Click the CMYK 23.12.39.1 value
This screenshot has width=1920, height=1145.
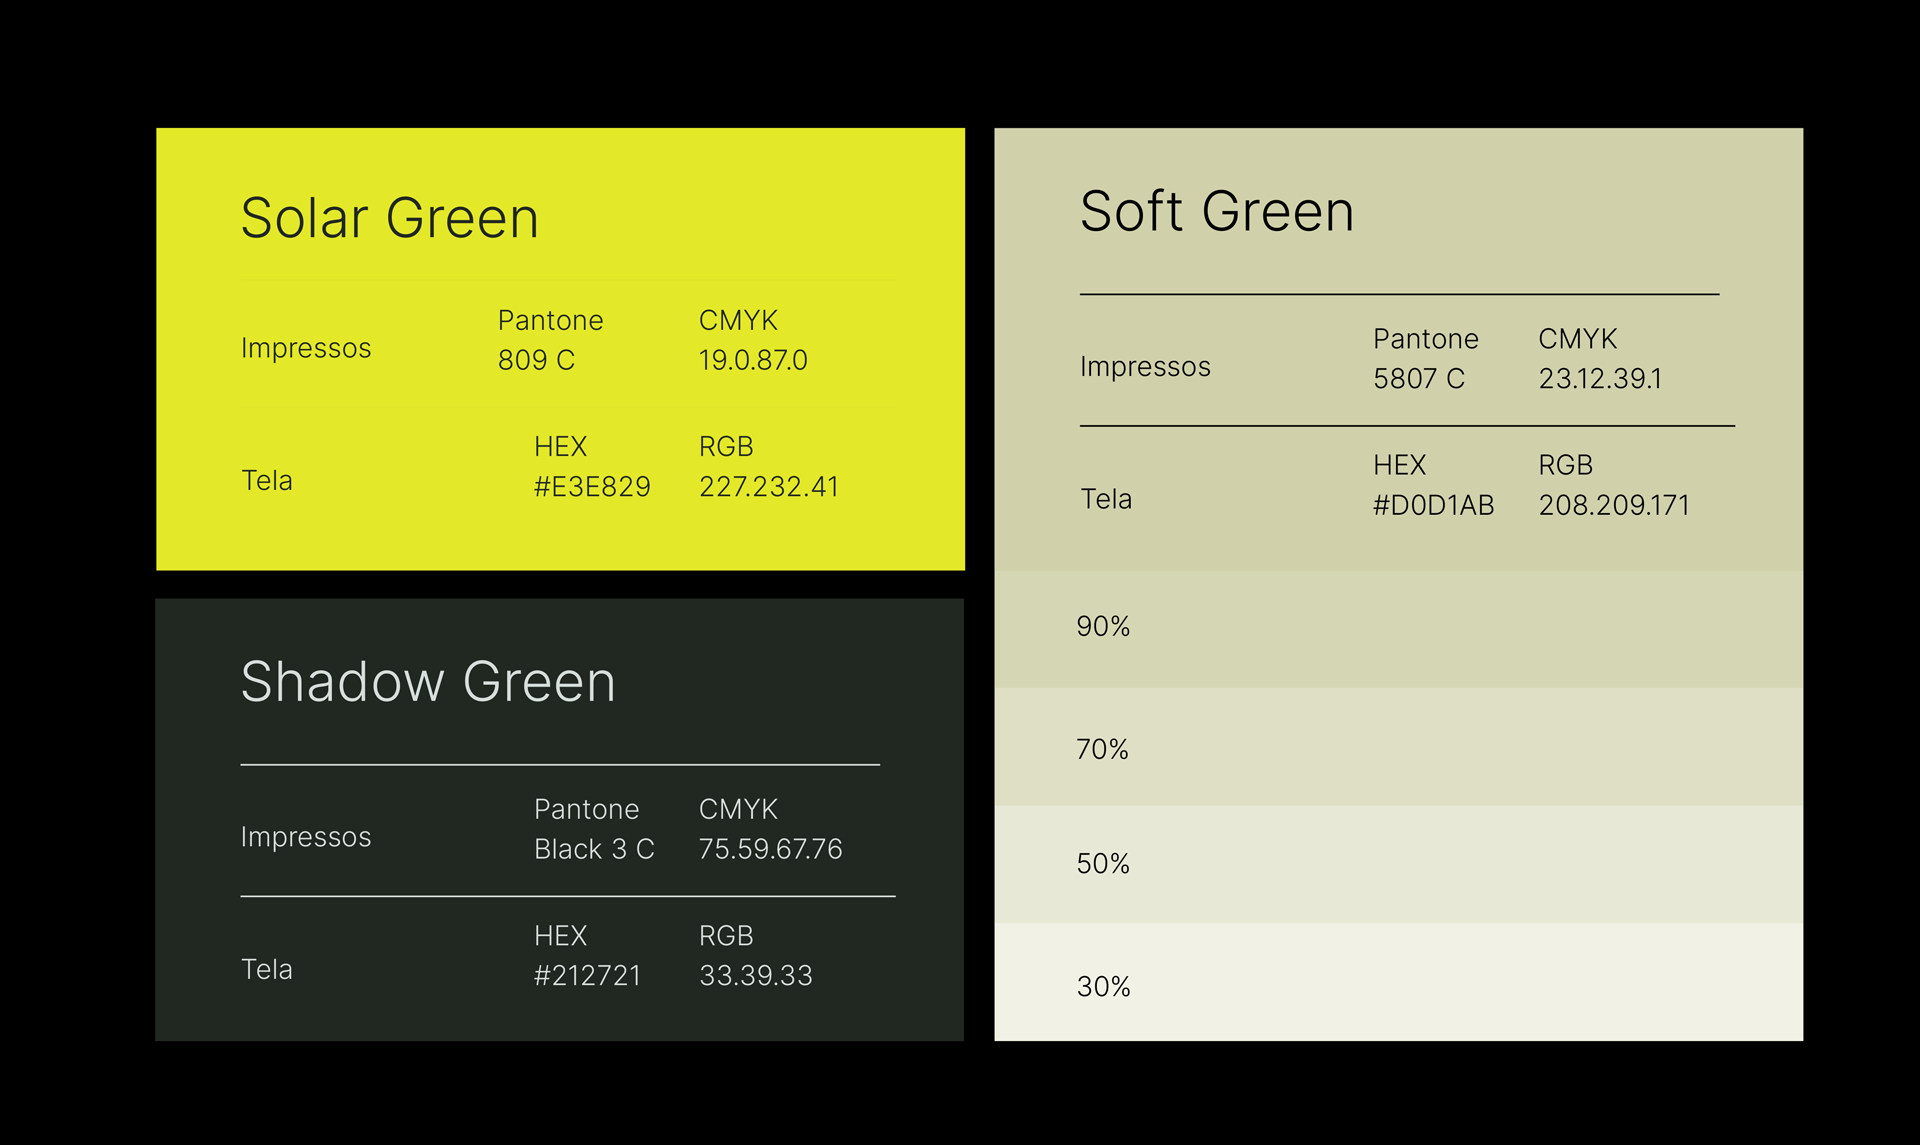click(x=1599, y=379)
